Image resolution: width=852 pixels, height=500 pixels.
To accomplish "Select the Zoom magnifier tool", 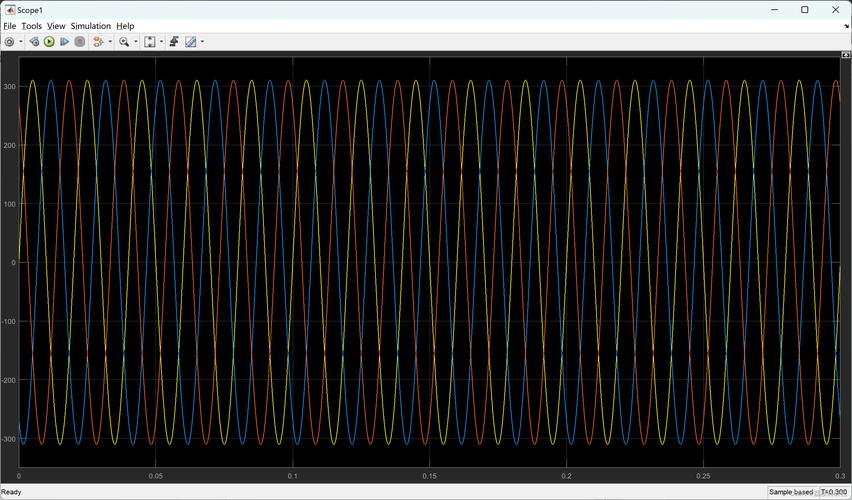I will [124, 42].
